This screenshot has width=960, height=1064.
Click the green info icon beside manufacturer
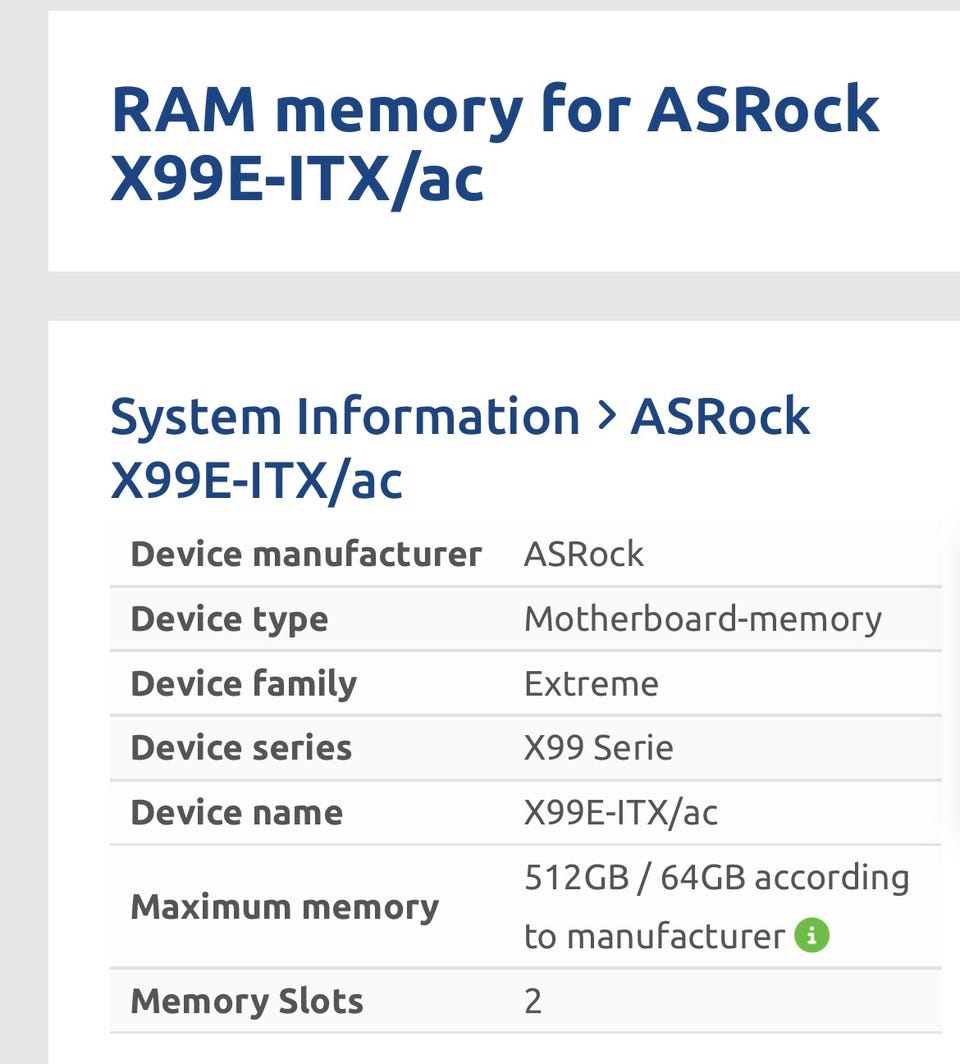click(x=811, y=935)
